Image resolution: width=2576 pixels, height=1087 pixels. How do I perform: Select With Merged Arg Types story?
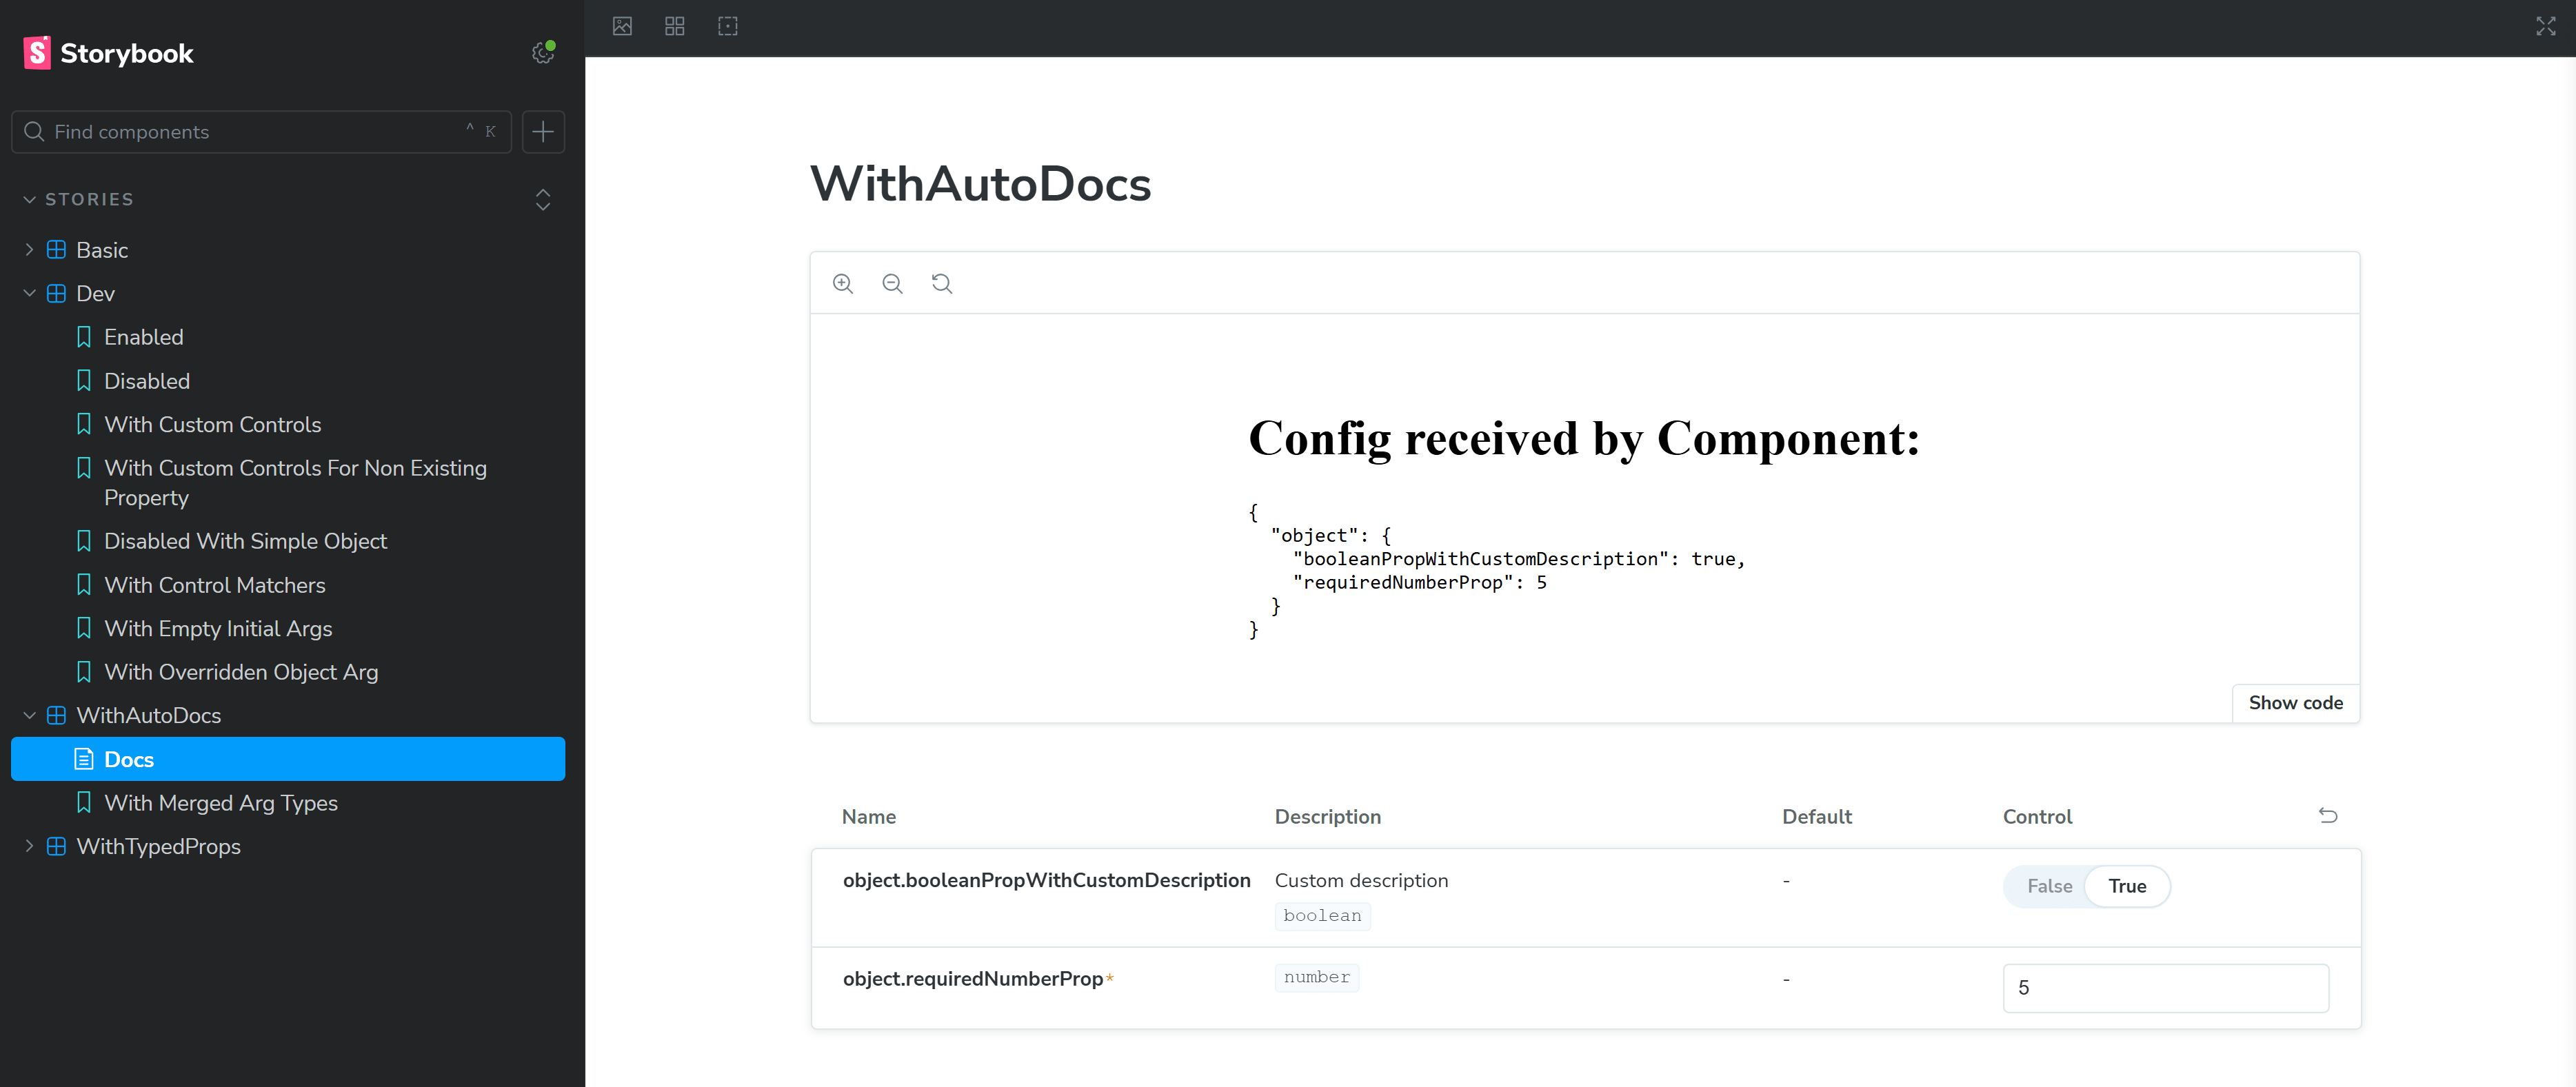pos(220,803)
